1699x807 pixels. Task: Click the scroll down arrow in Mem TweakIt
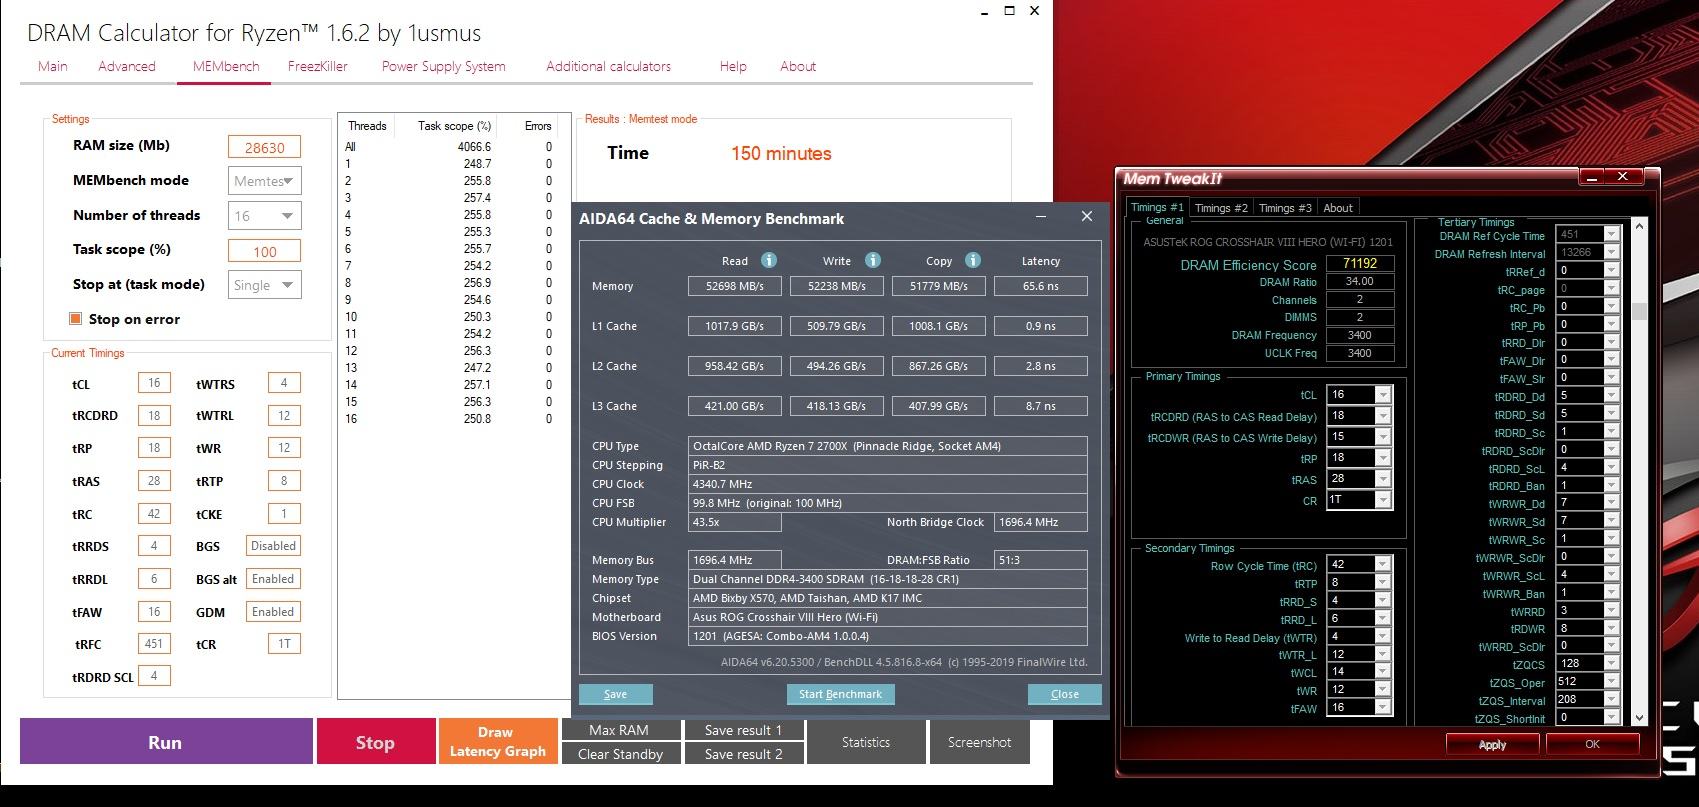tap(1638, 718)
